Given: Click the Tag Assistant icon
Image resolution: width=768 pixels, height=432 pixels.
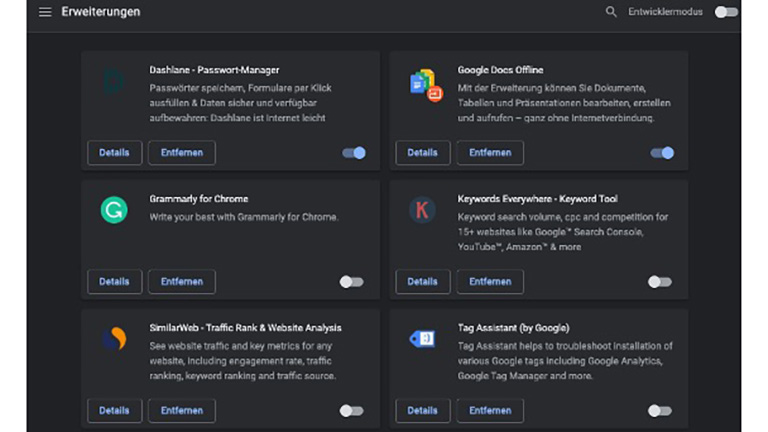Looking at the screenshot, I should 422,339.
